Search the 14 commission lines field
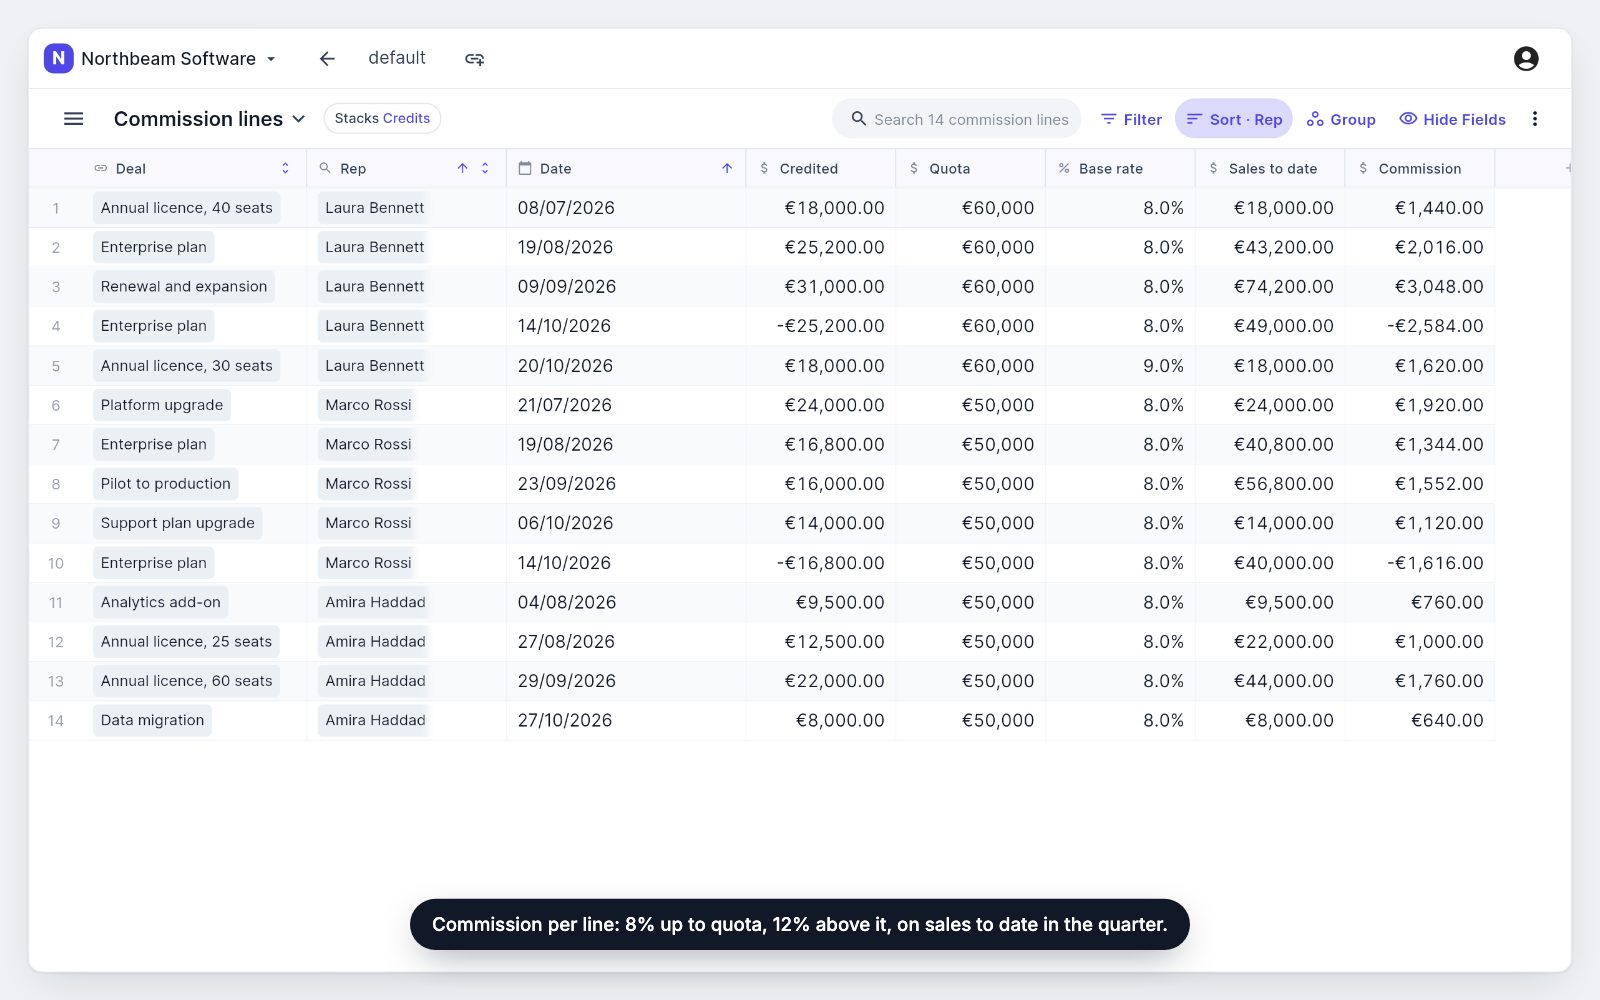This screenshot has height=1000, width=1600. point(957,119)
